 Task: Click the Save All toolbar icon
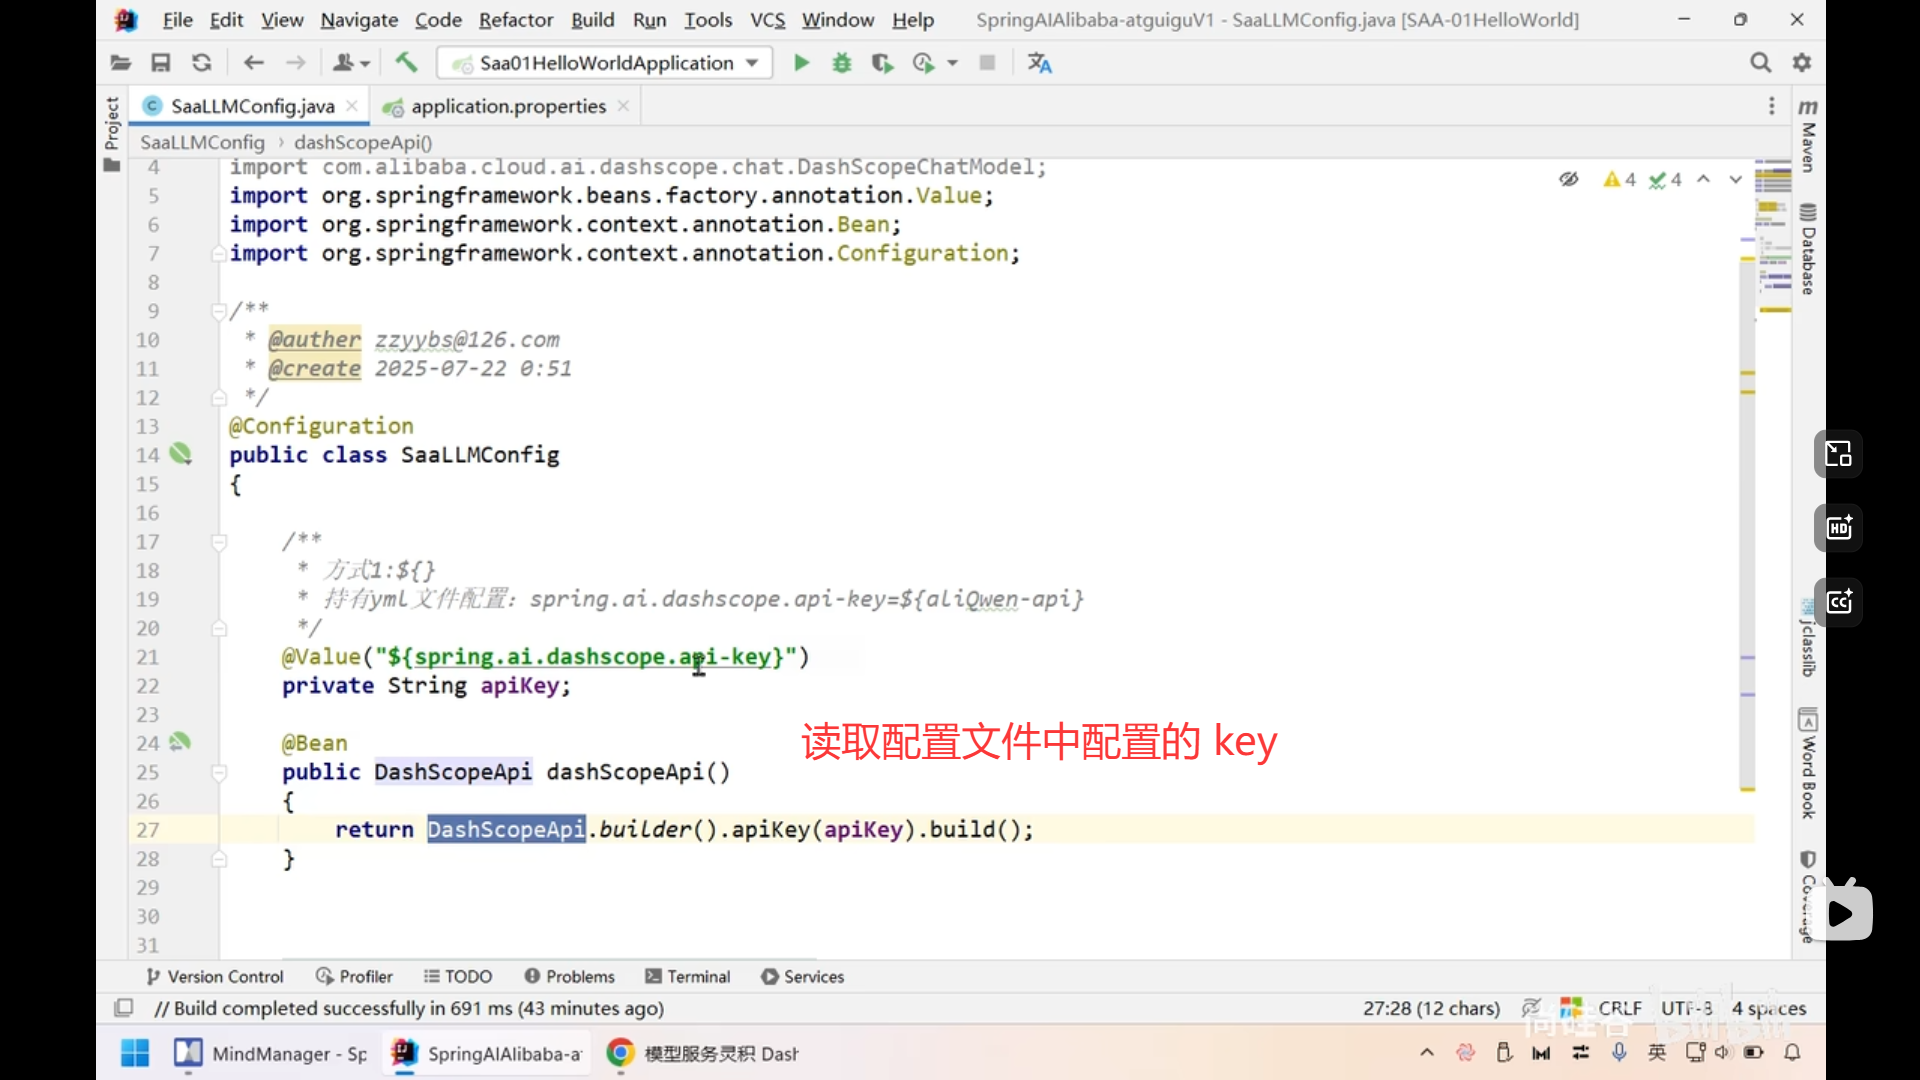coord(160,63)
